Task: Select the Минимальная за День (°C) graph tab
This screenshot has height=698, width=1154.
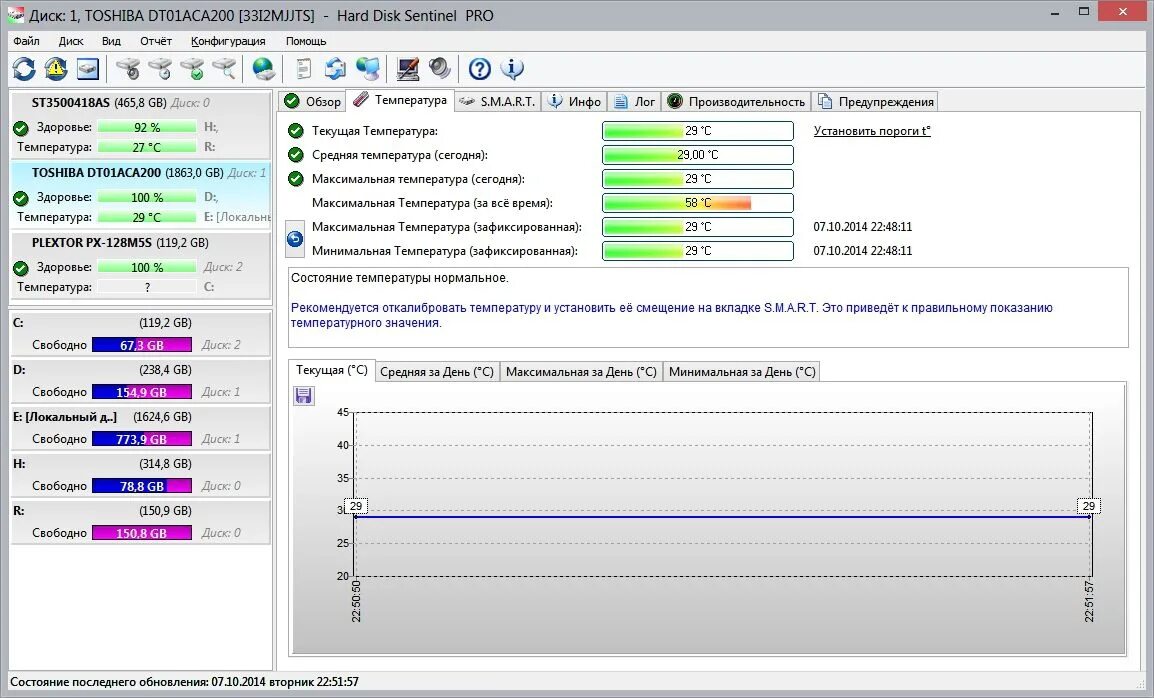Action: point(742,372)
